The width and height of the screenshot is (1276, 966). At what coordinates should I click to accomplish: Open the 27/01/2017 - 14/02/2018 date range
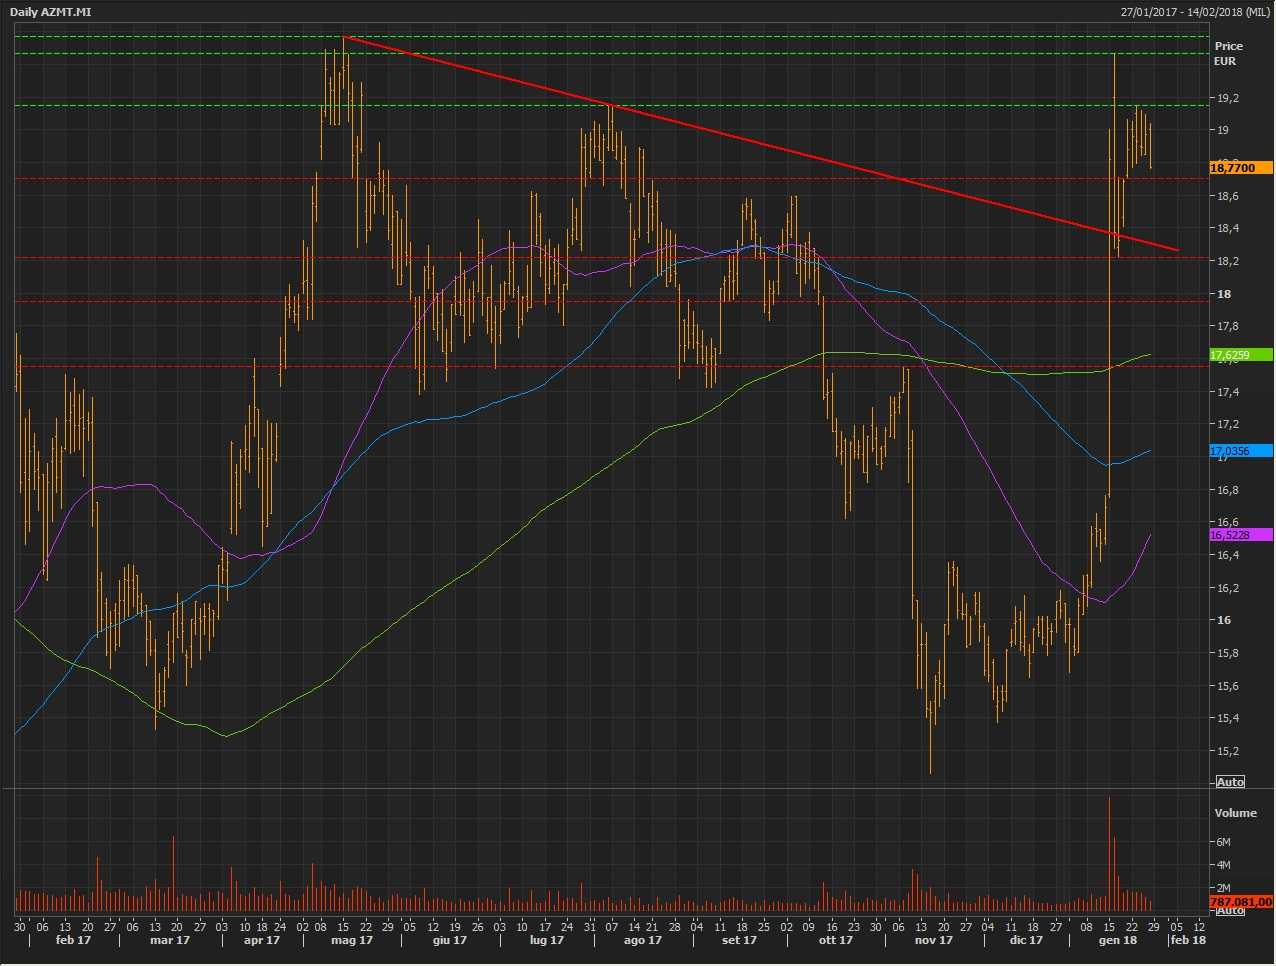click(x=1195, y=12)
